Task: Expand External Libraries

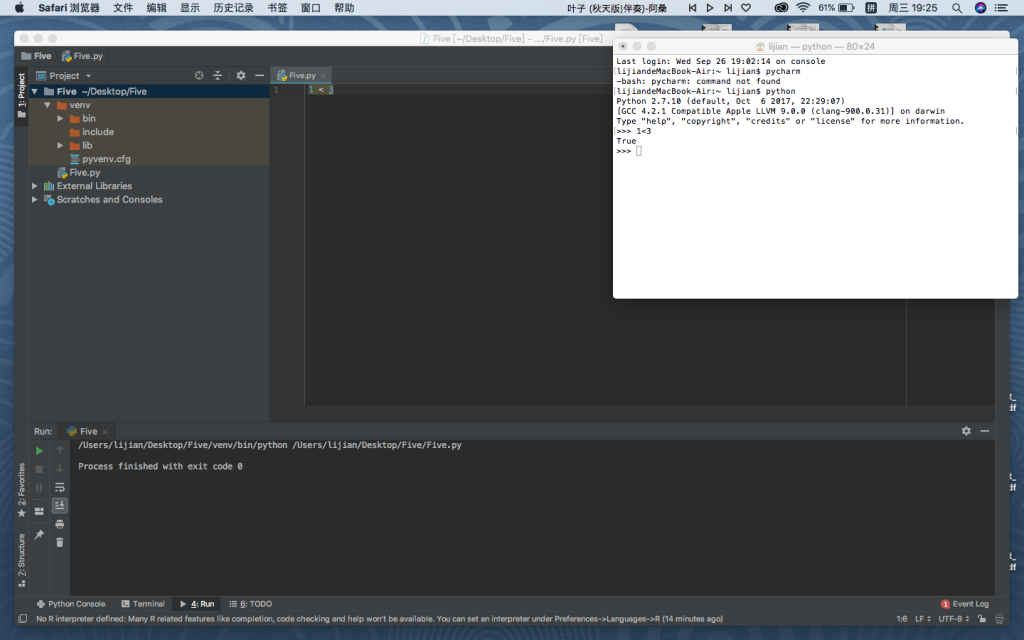Action: pyautogui.click(x=35, y=186)
